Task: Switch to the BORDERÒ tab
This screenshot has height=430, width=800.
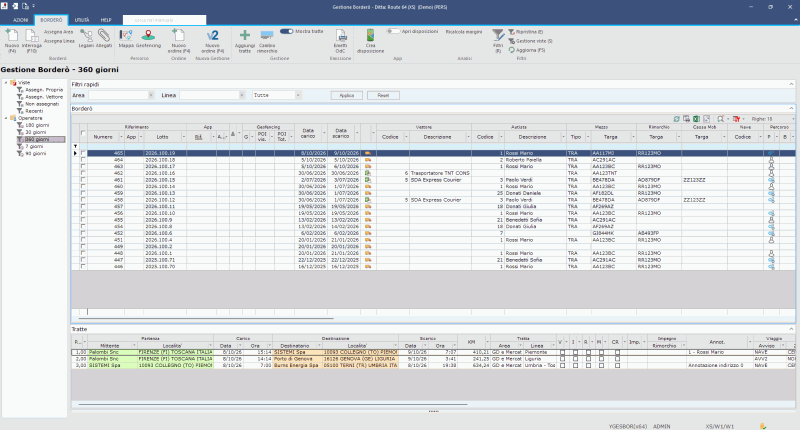Action: coord(51,20)
